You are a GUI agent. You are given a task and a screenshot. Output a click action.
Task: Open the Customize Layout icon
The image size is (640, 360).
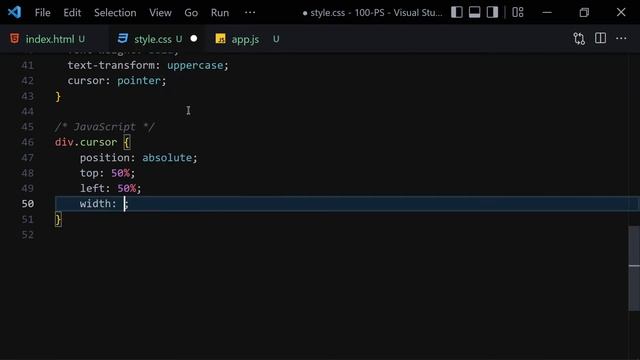(x=518, y=12)
